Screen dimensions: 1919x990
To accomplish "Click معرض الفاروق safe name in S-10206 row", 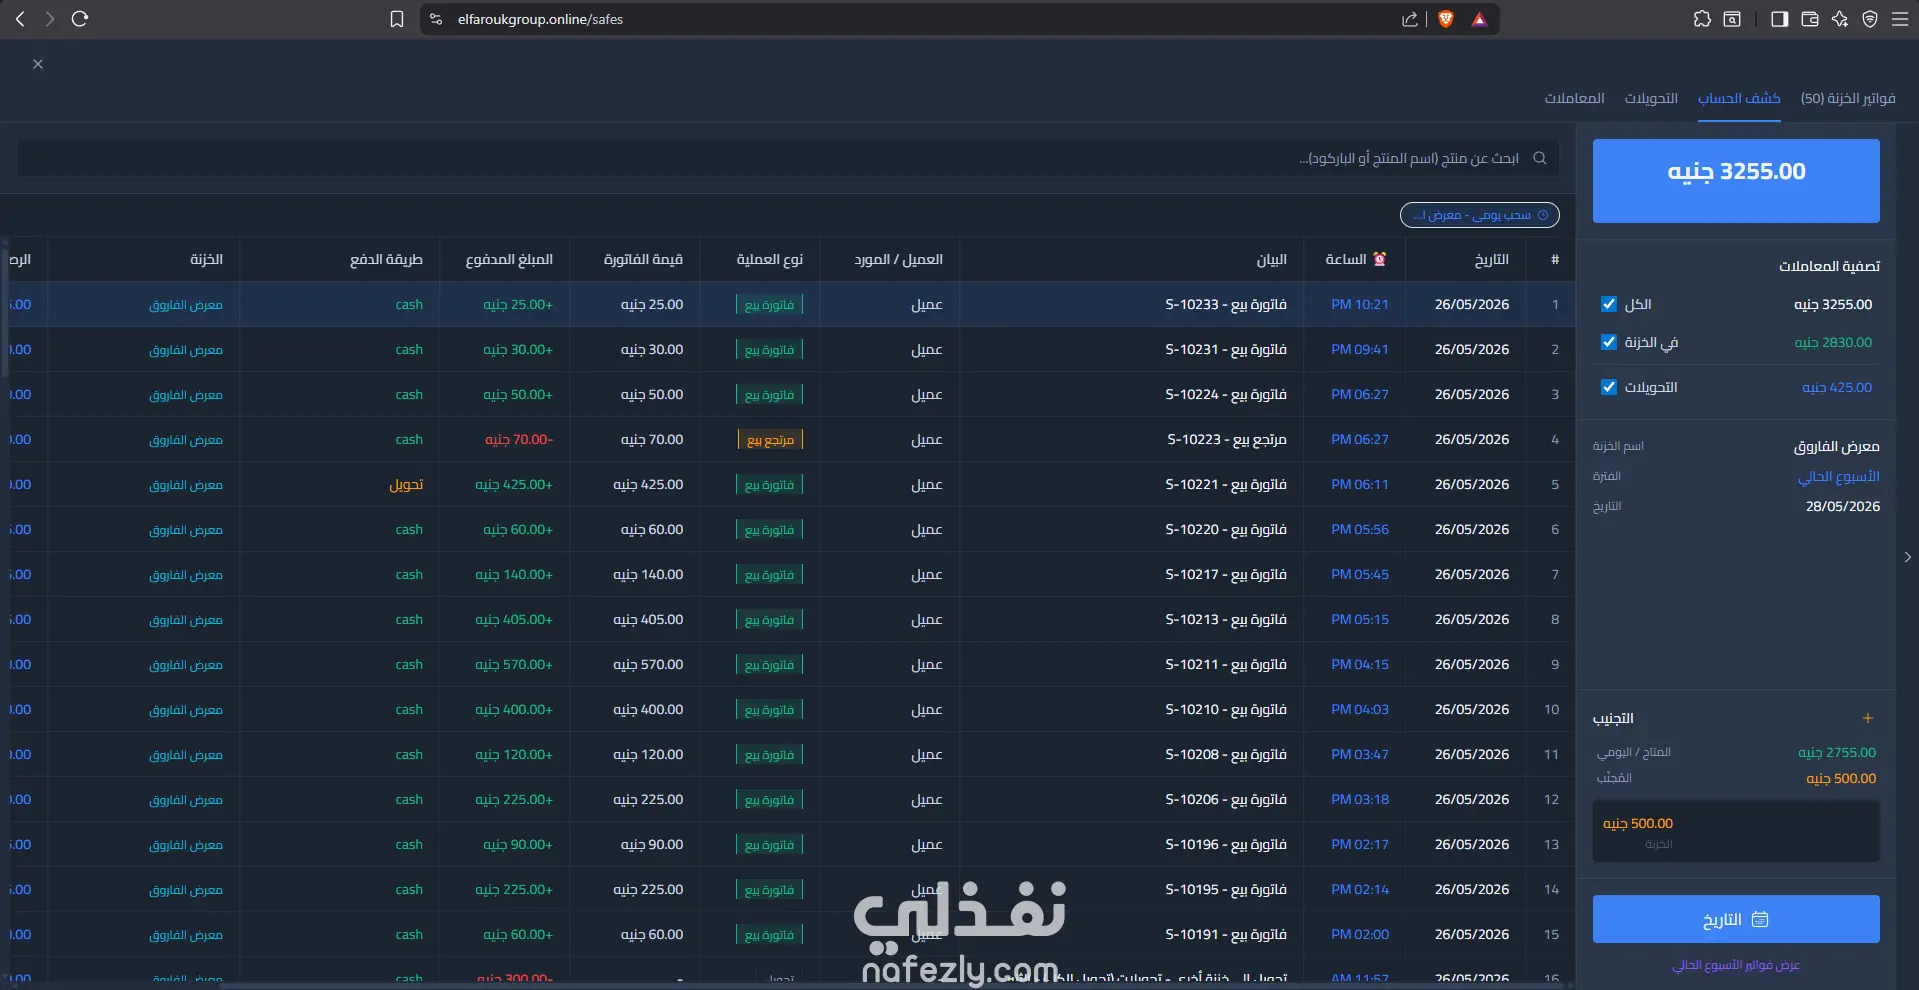I will pyautogui.click(x=186, y=799).
